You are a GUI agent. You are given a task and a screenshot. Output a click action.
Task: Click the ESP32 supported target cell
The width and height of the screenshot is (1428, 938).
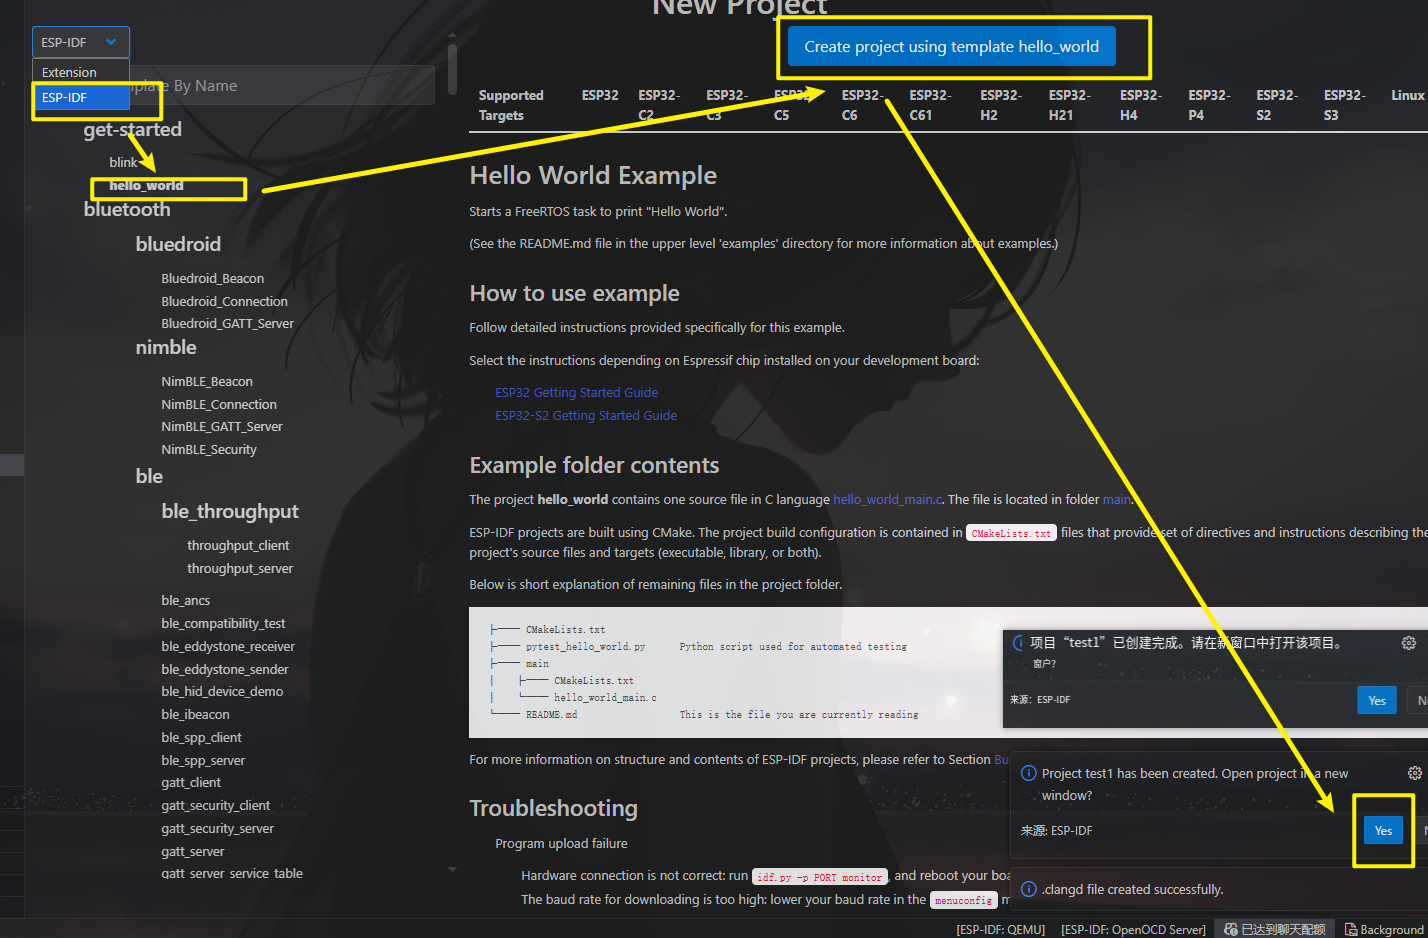600,95
